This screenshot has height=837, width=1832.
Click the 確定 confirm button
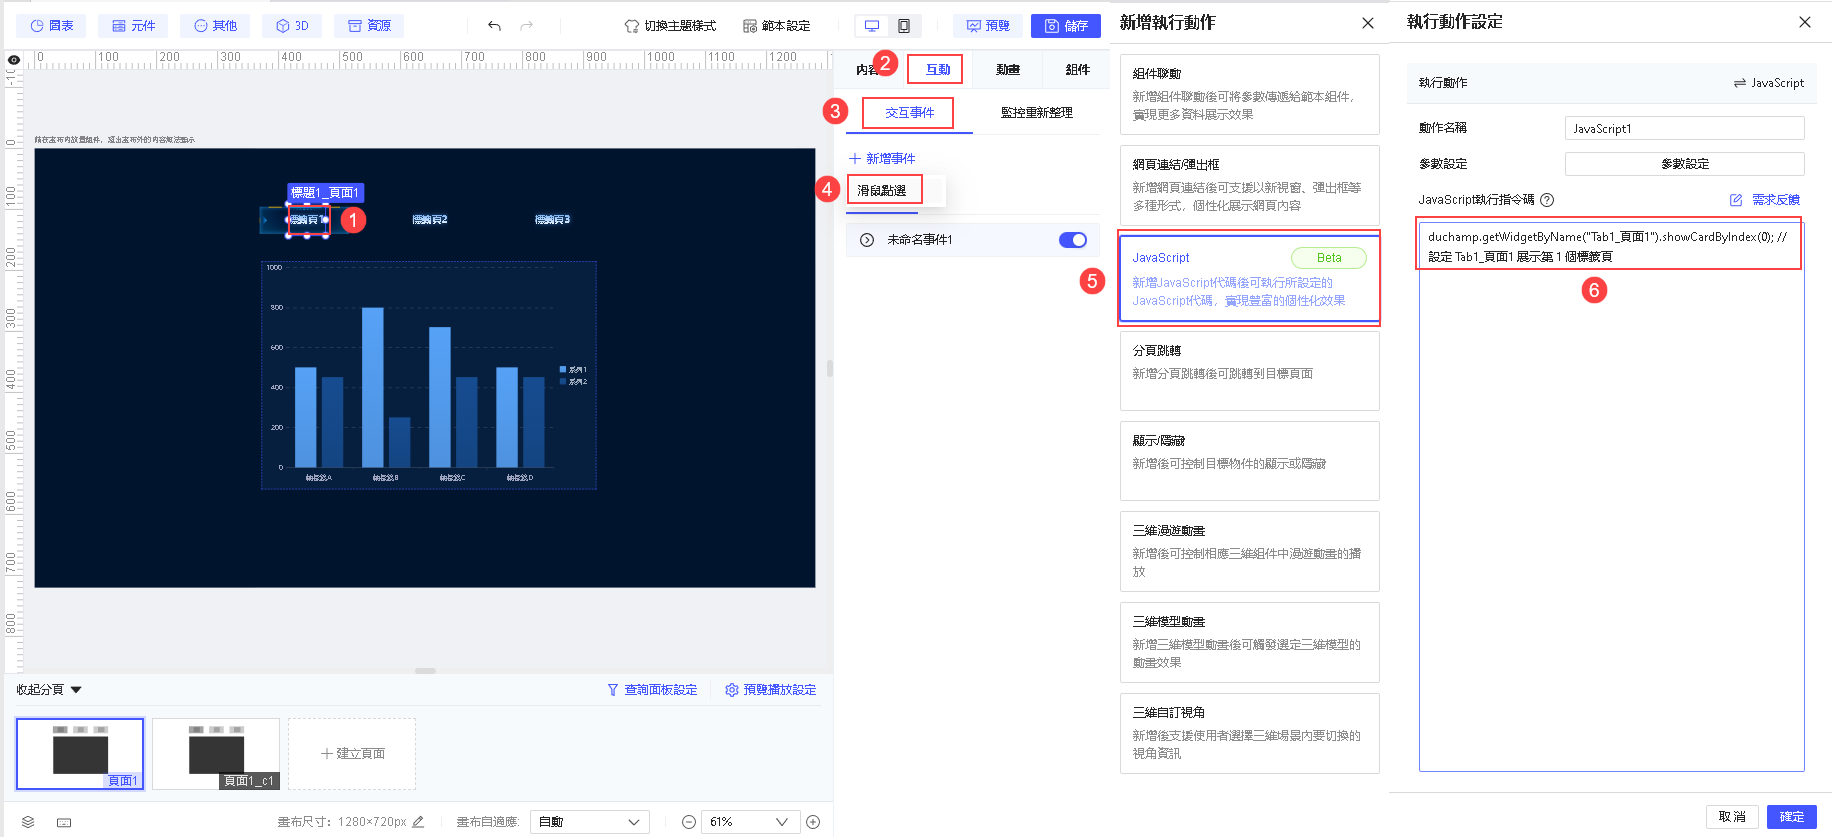pyautogui.click(x=1792, y=817)
